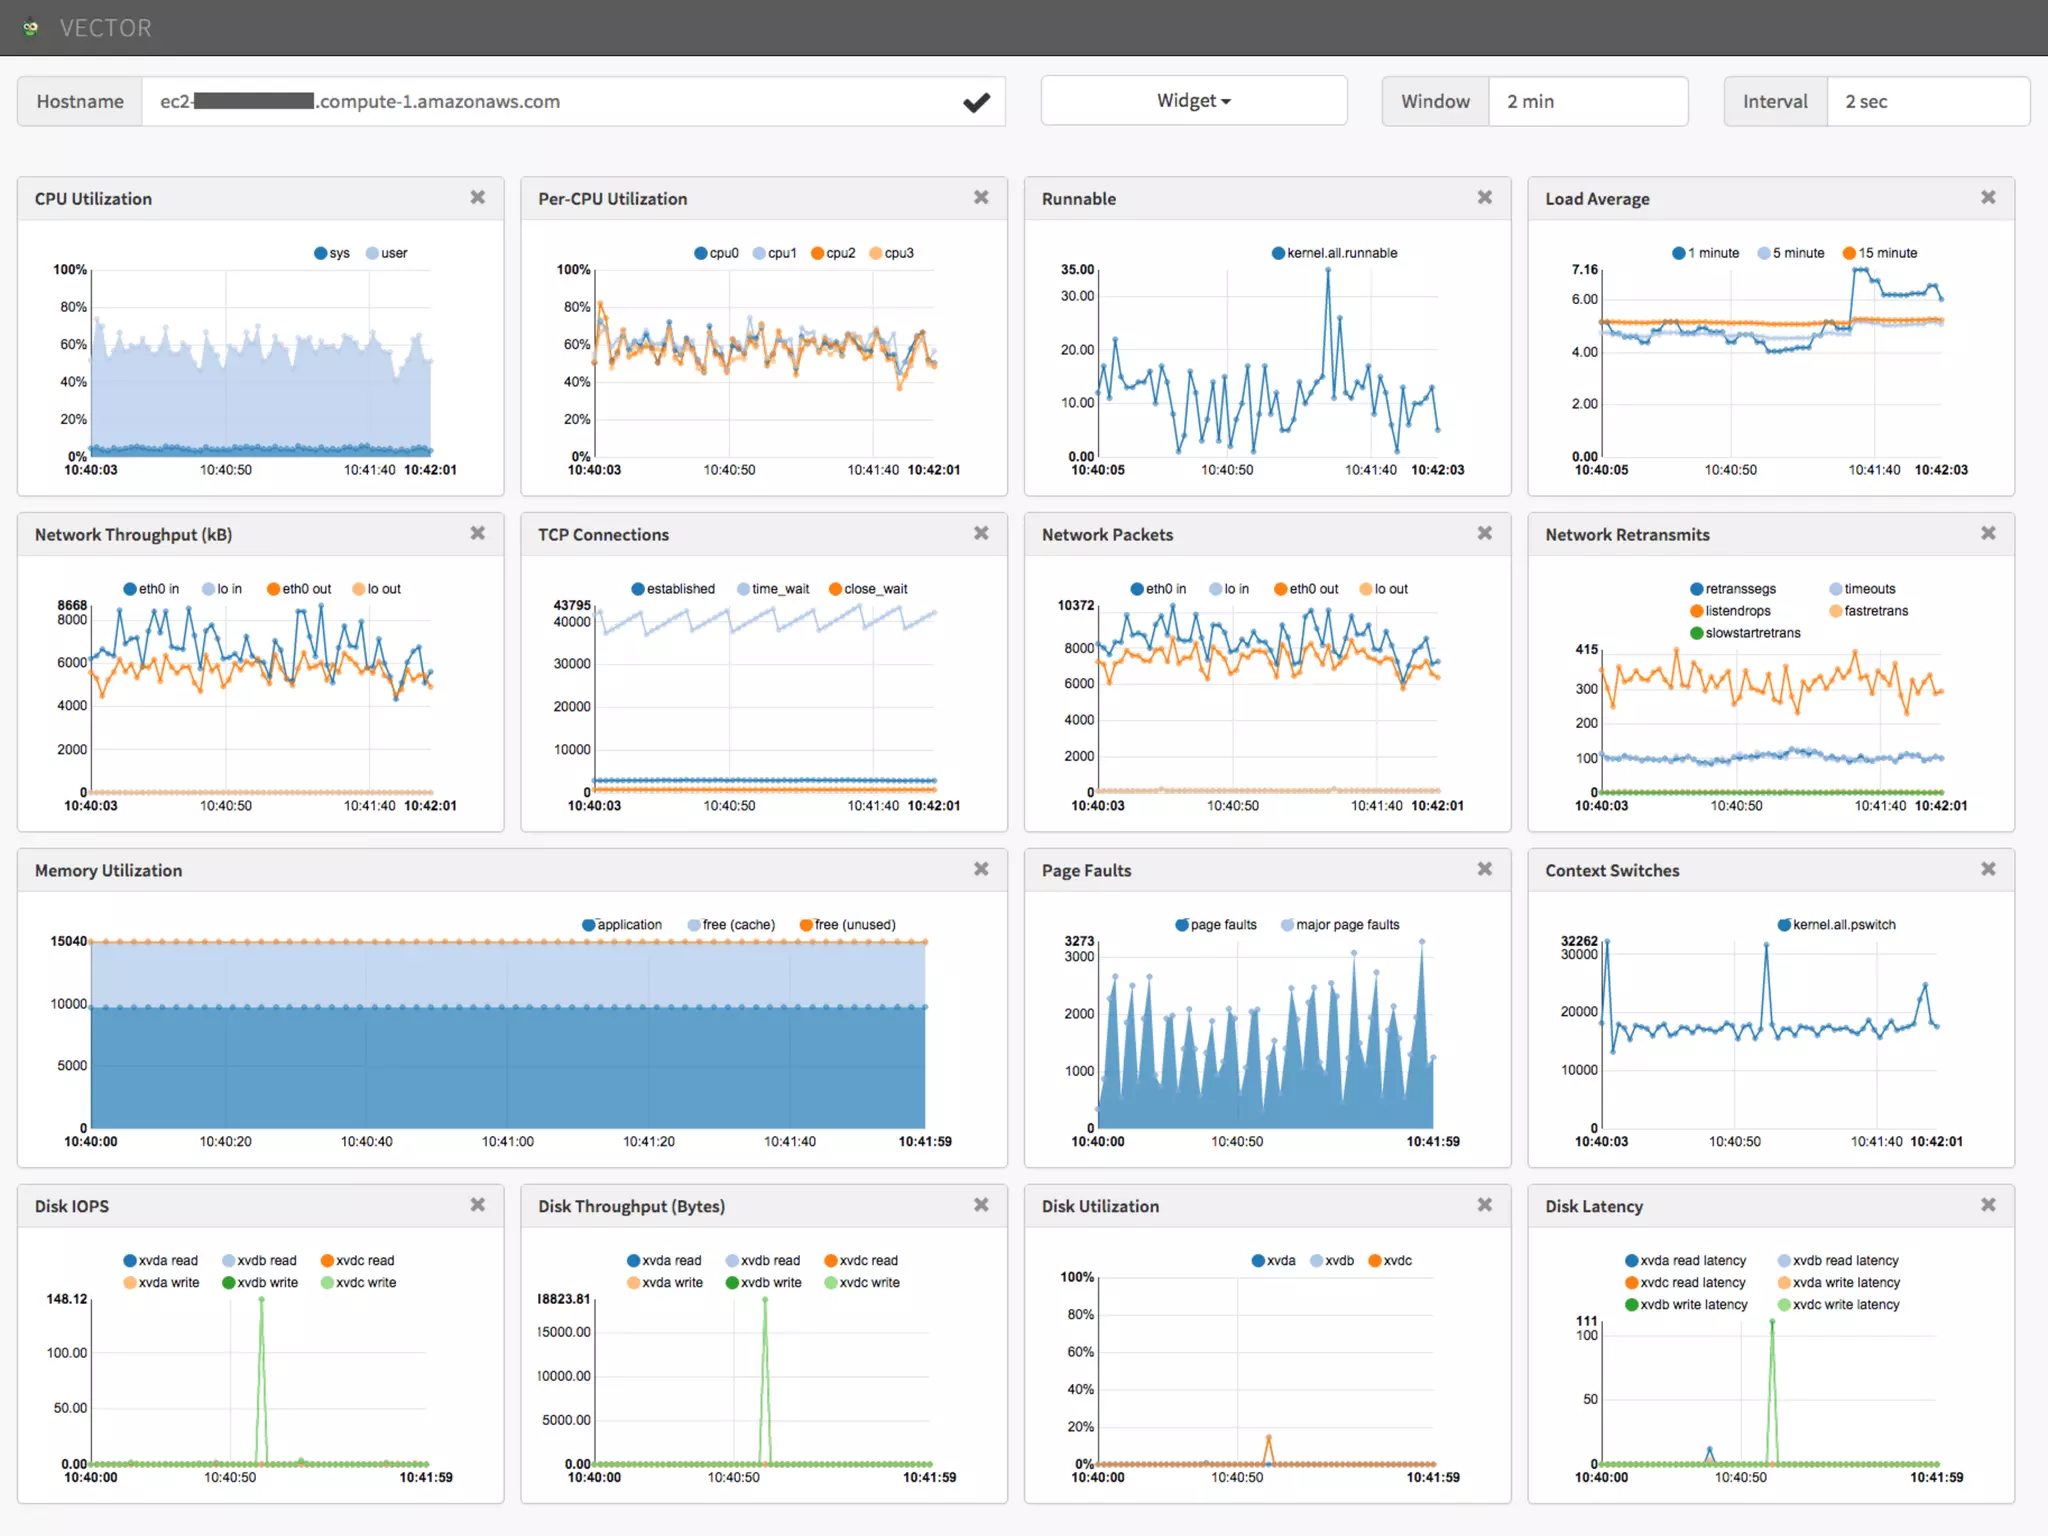
Task: Close the Per-CPU Utilization widget
Action: [981, 198]
